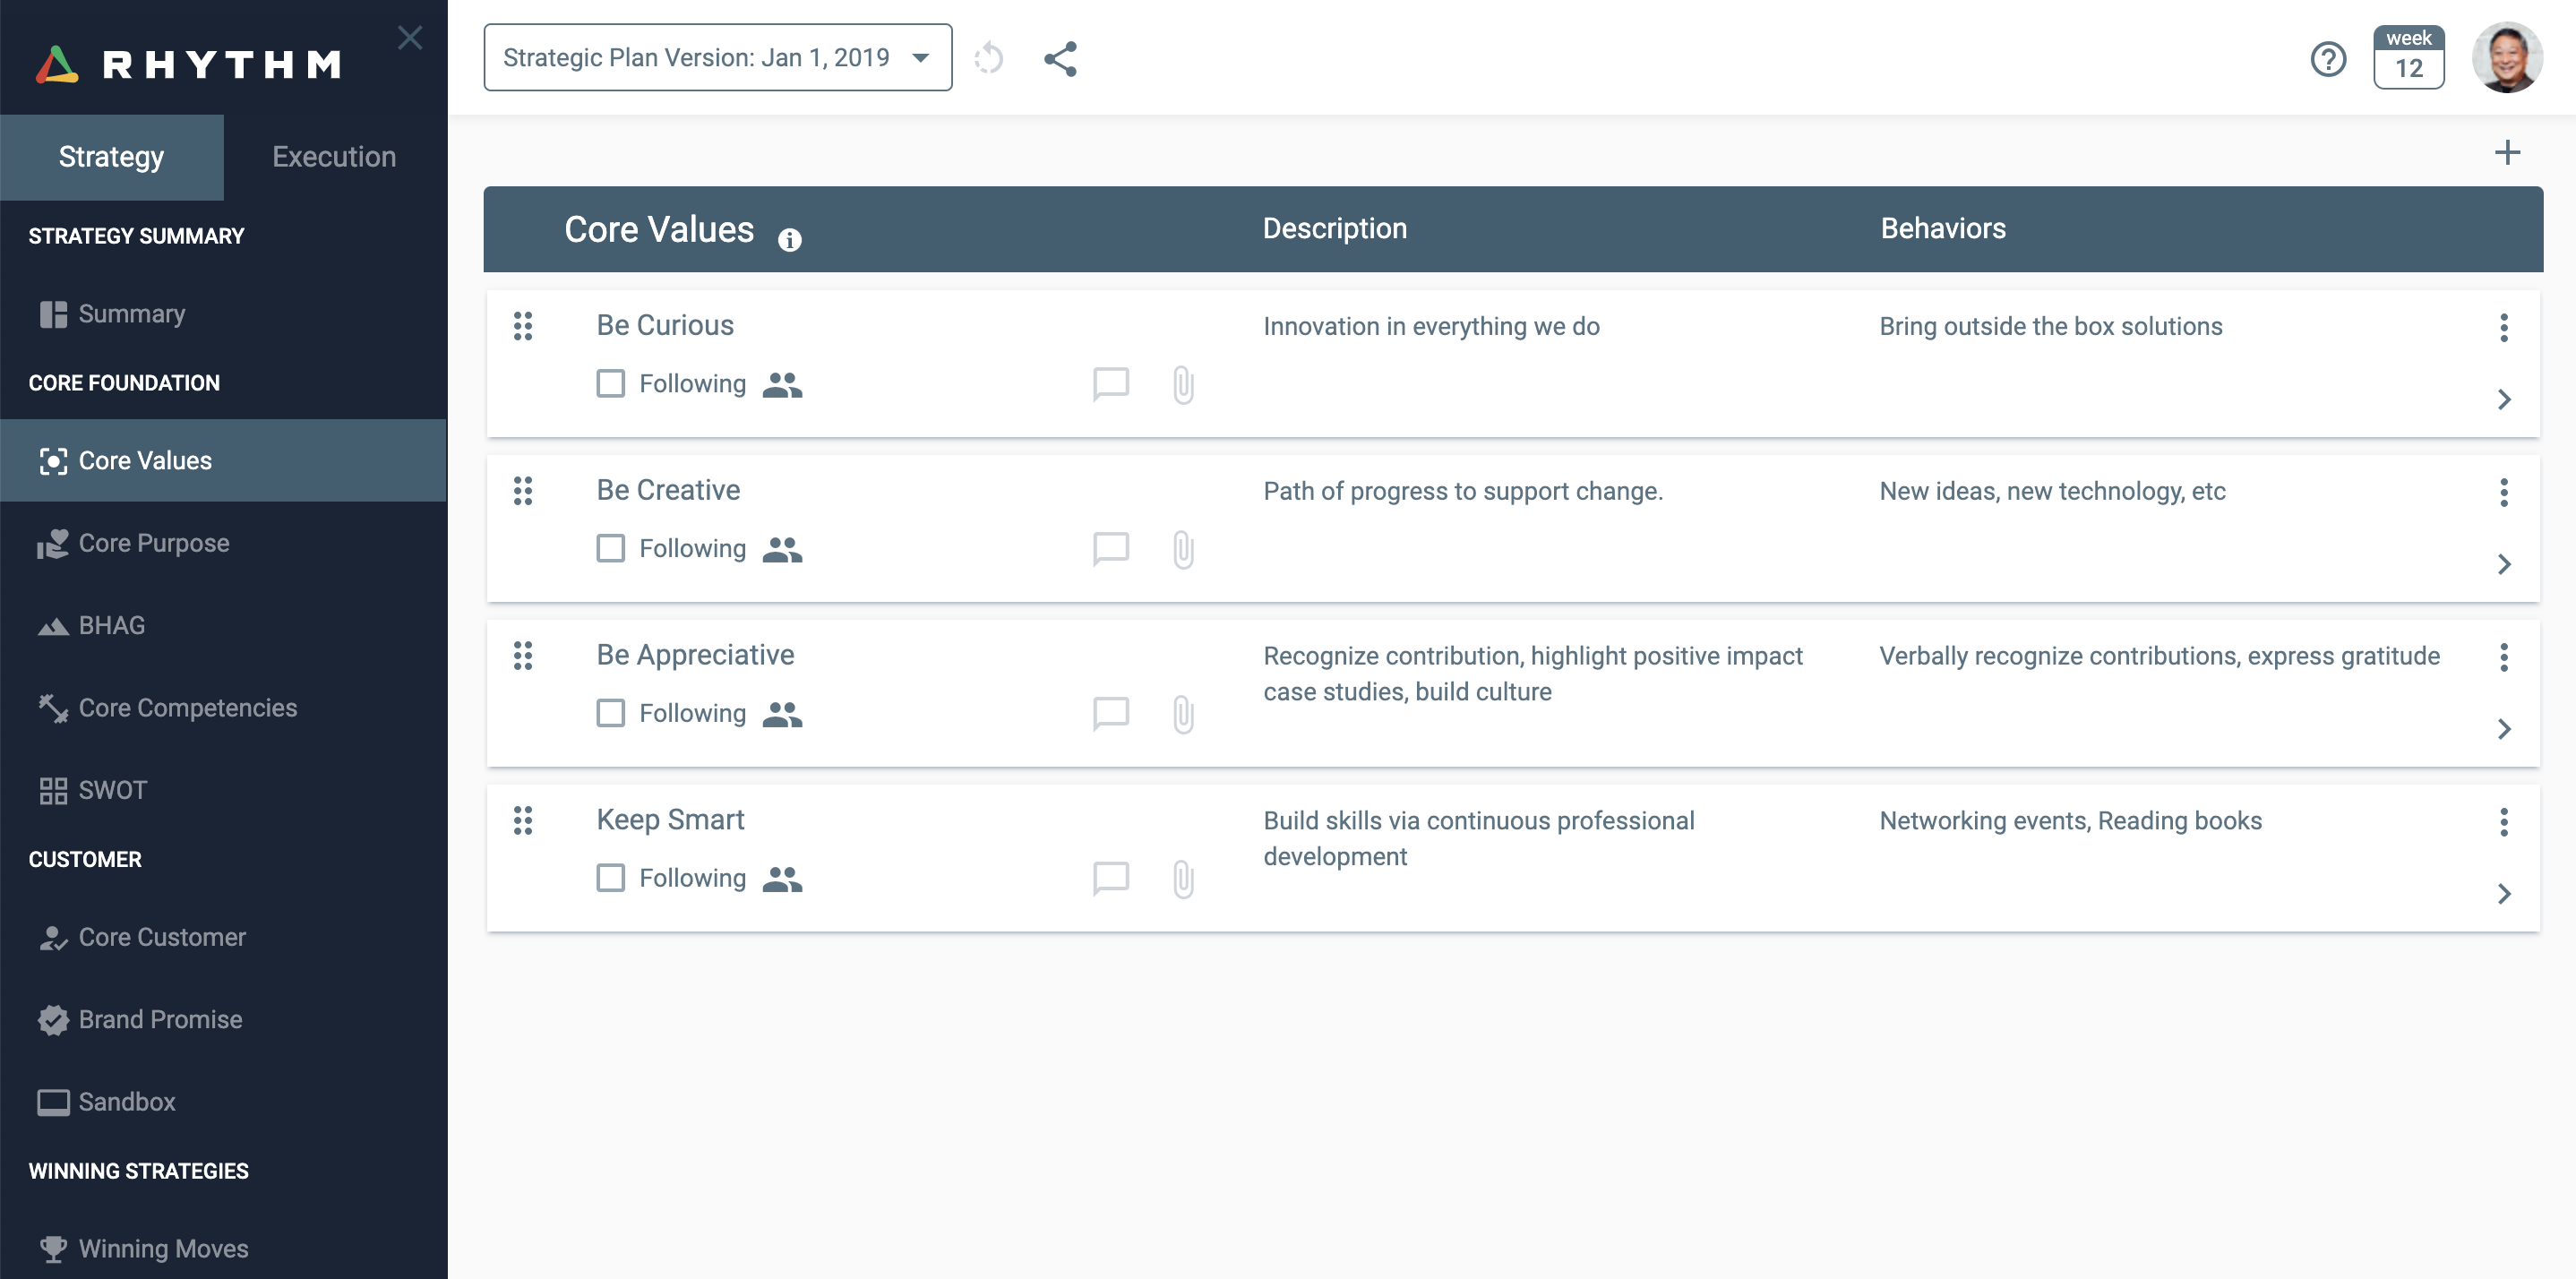The height and width of the screenshot is (1279, 2576).
Task: Switch to the Strategy tab
Action: (x=112, y=157)
